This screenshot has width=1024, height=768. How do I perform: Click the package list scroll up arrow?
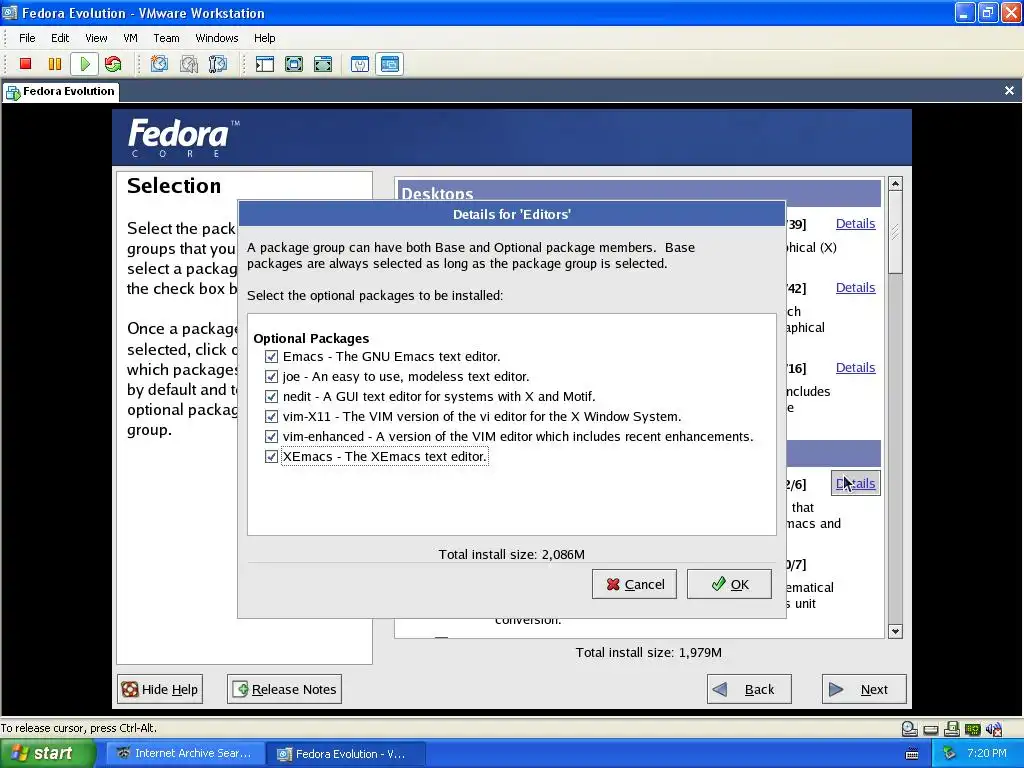895,184
